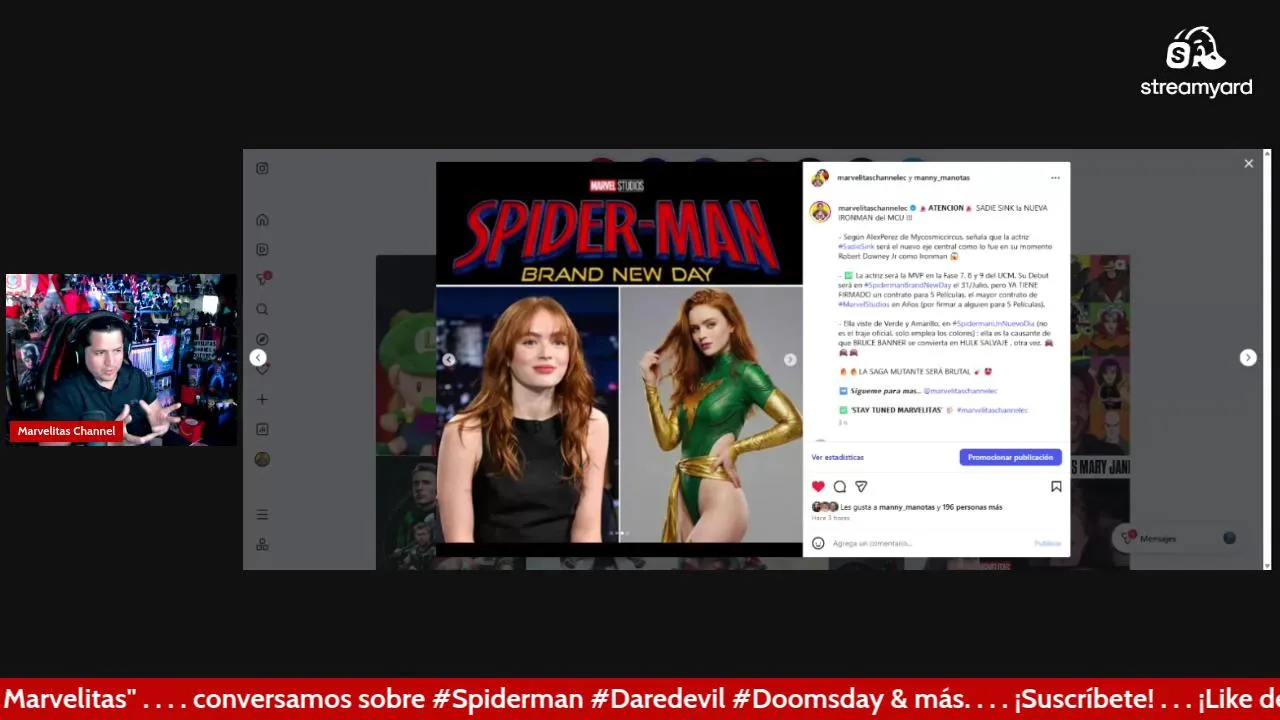Click the Instagram logo in the sidebar

[262, 168]
